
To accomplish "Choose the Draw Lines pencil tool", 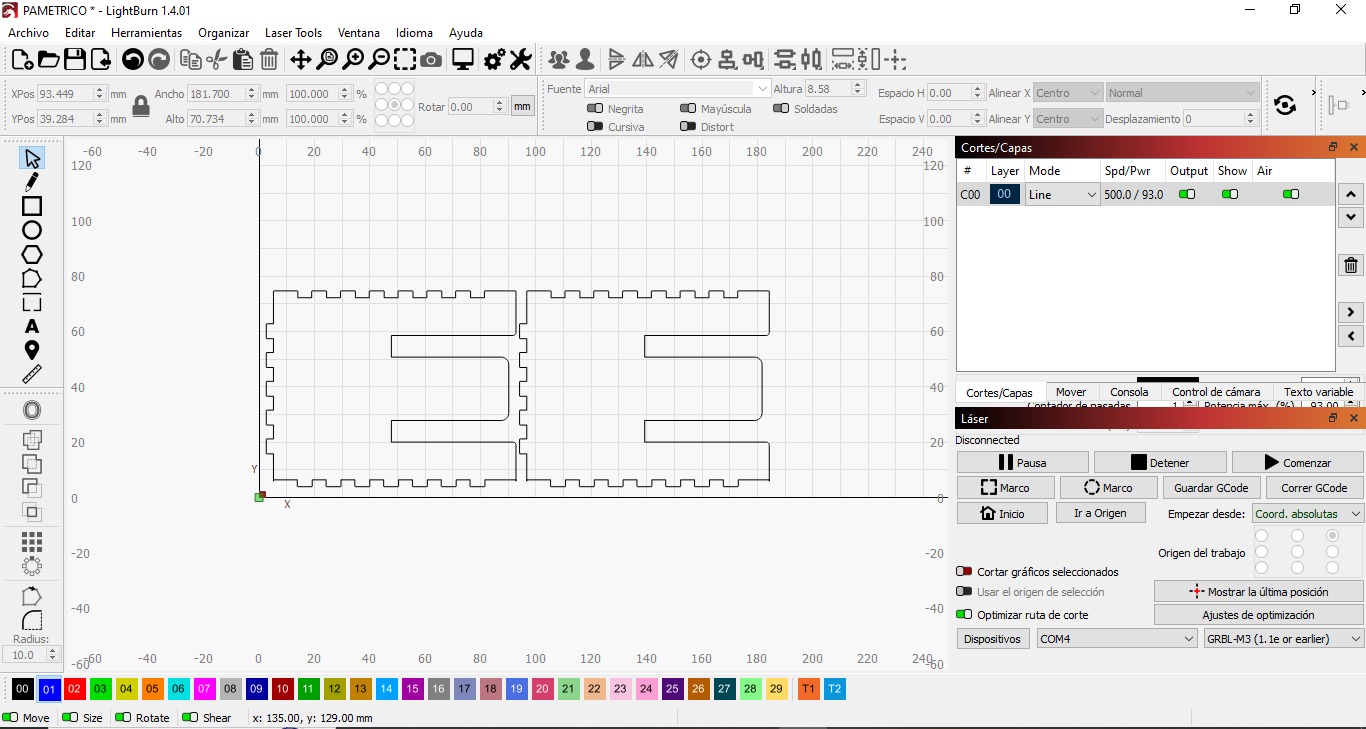I will (x=32, y=182).
